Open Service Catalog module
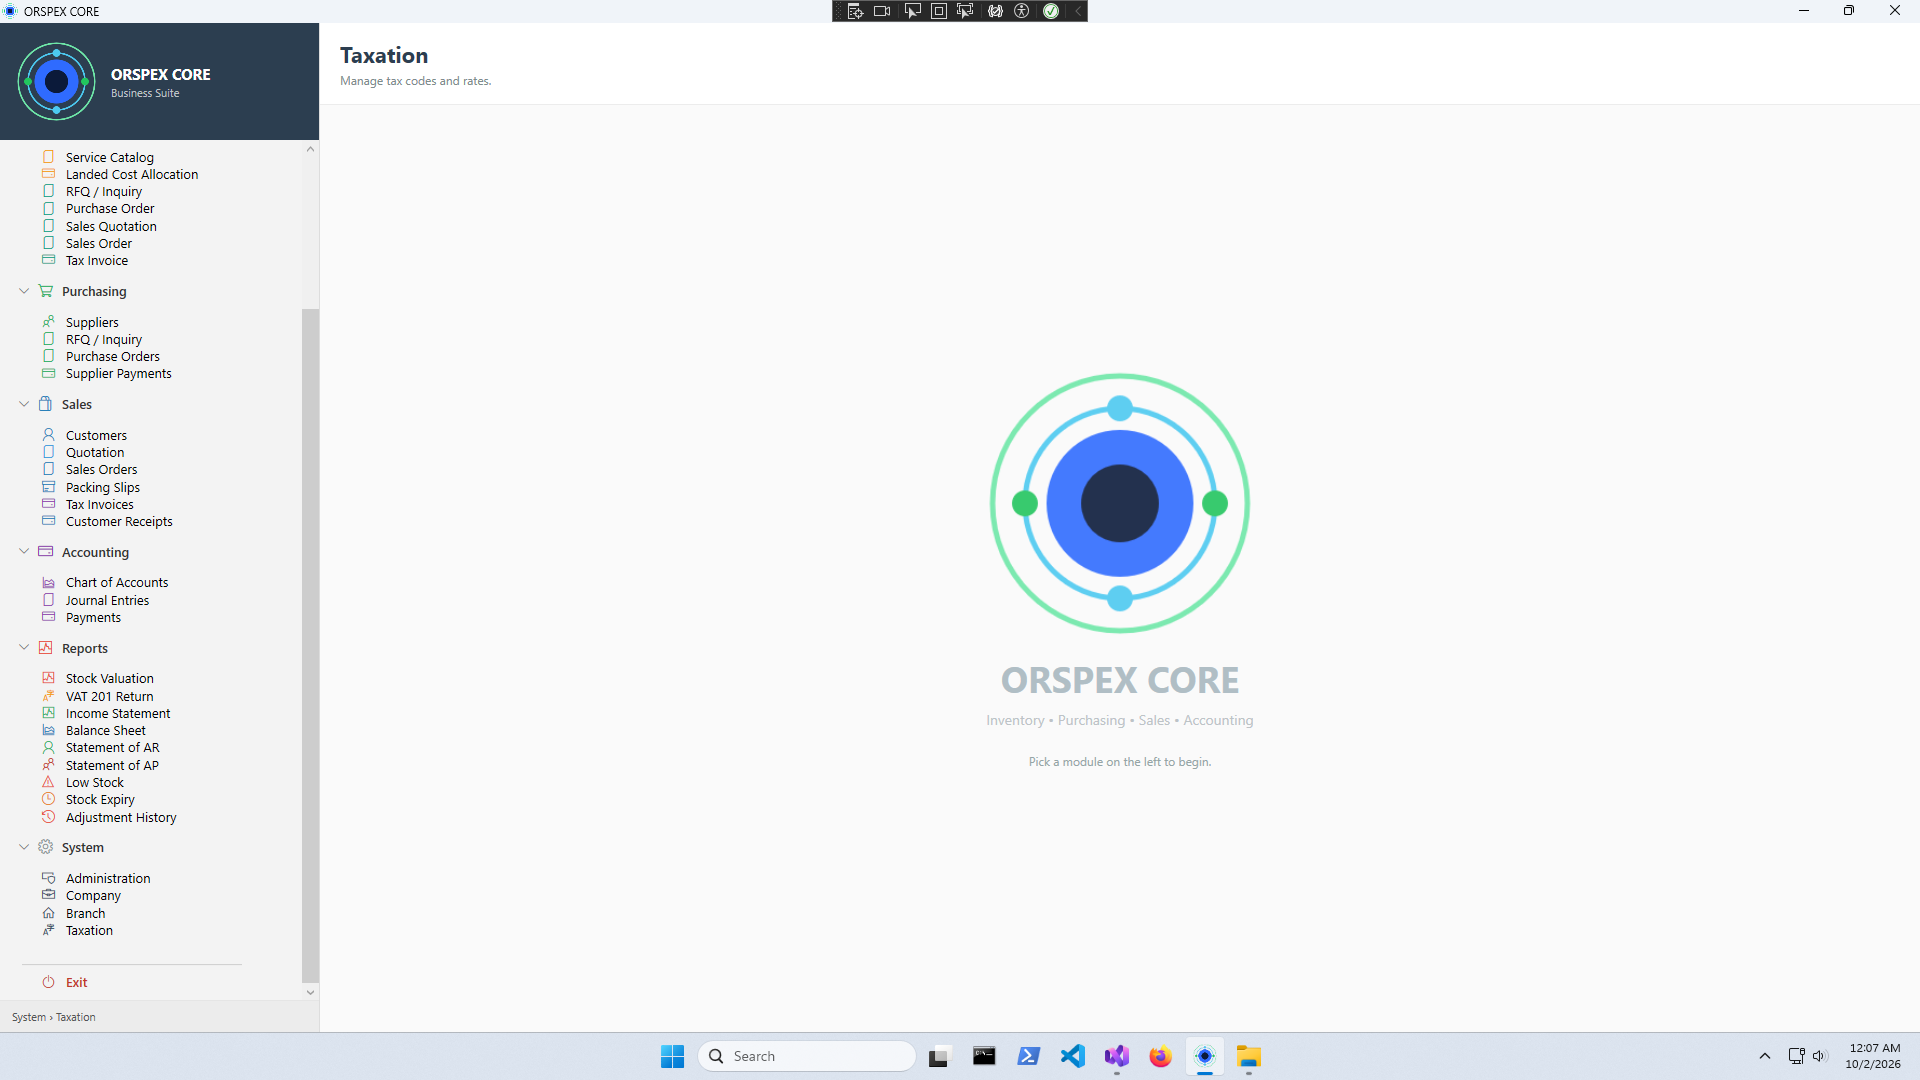This screenshot has width=1920, height=1080. tap(110, 157)
